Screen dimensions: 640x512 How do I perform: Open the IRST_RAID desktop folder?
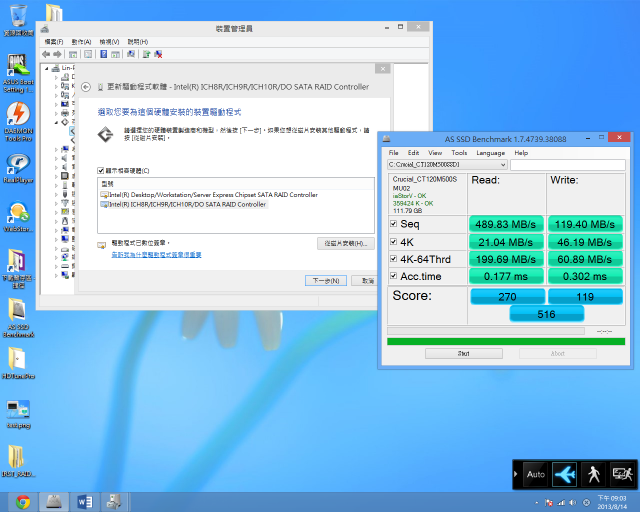click(18, 461)
